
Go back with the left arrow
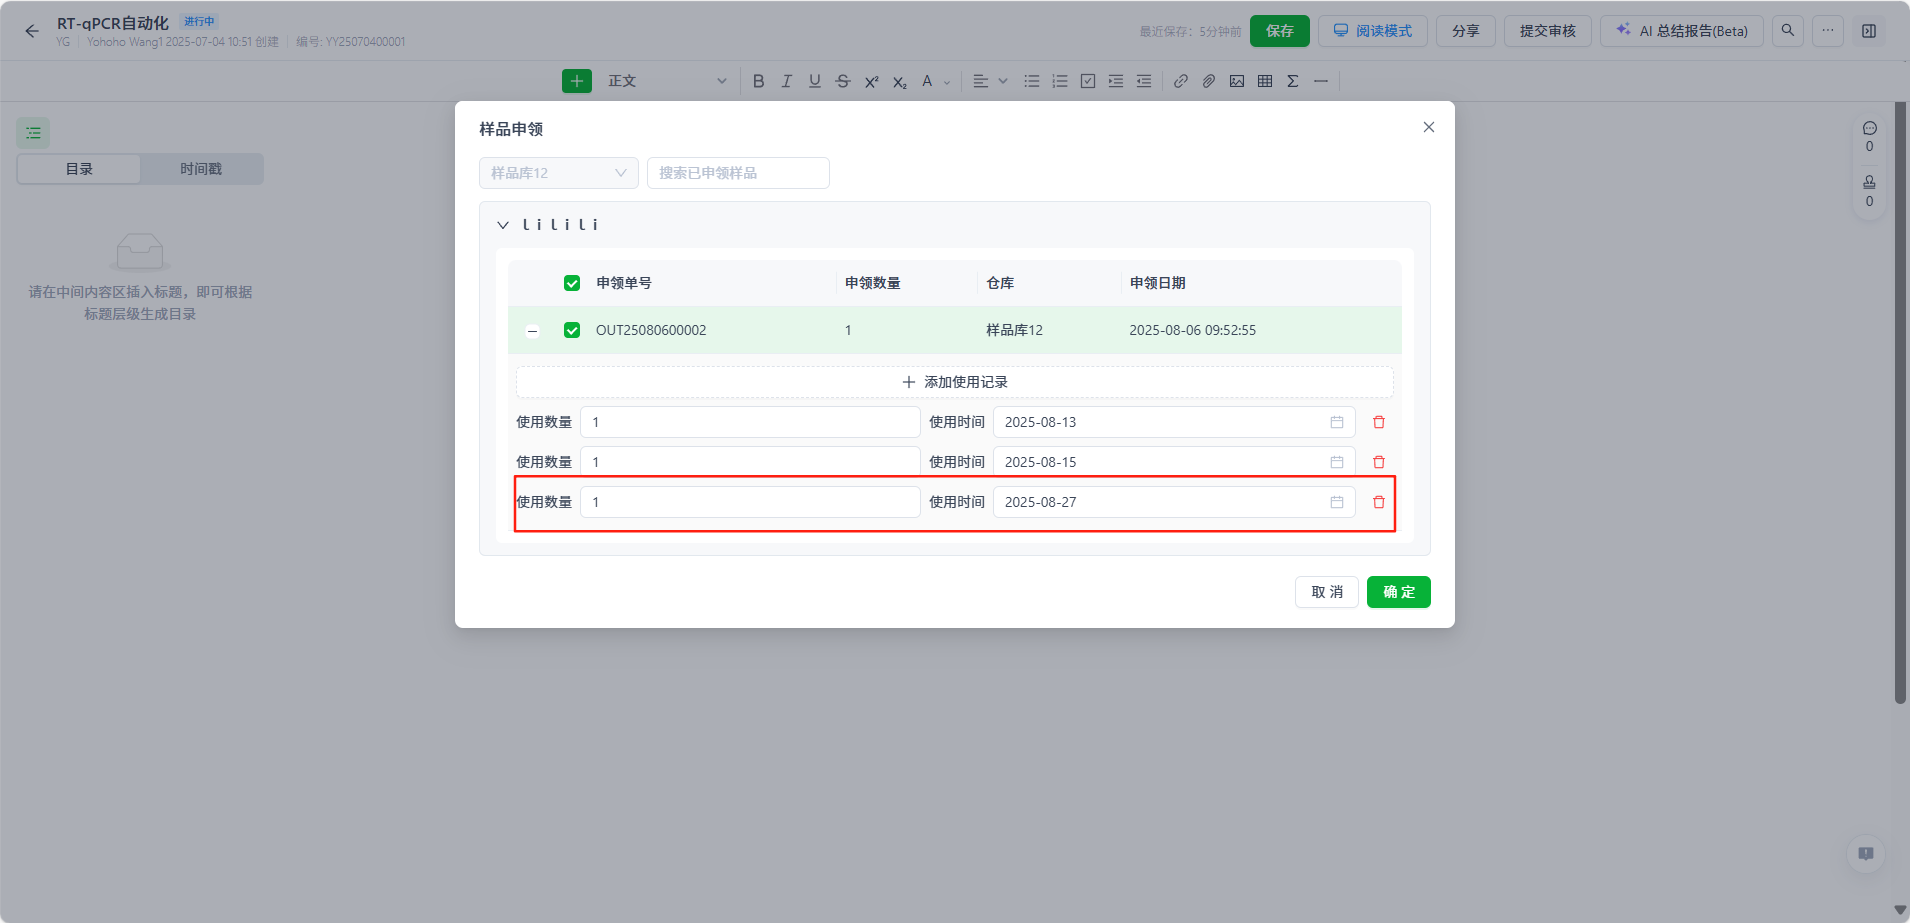point(32,31)
